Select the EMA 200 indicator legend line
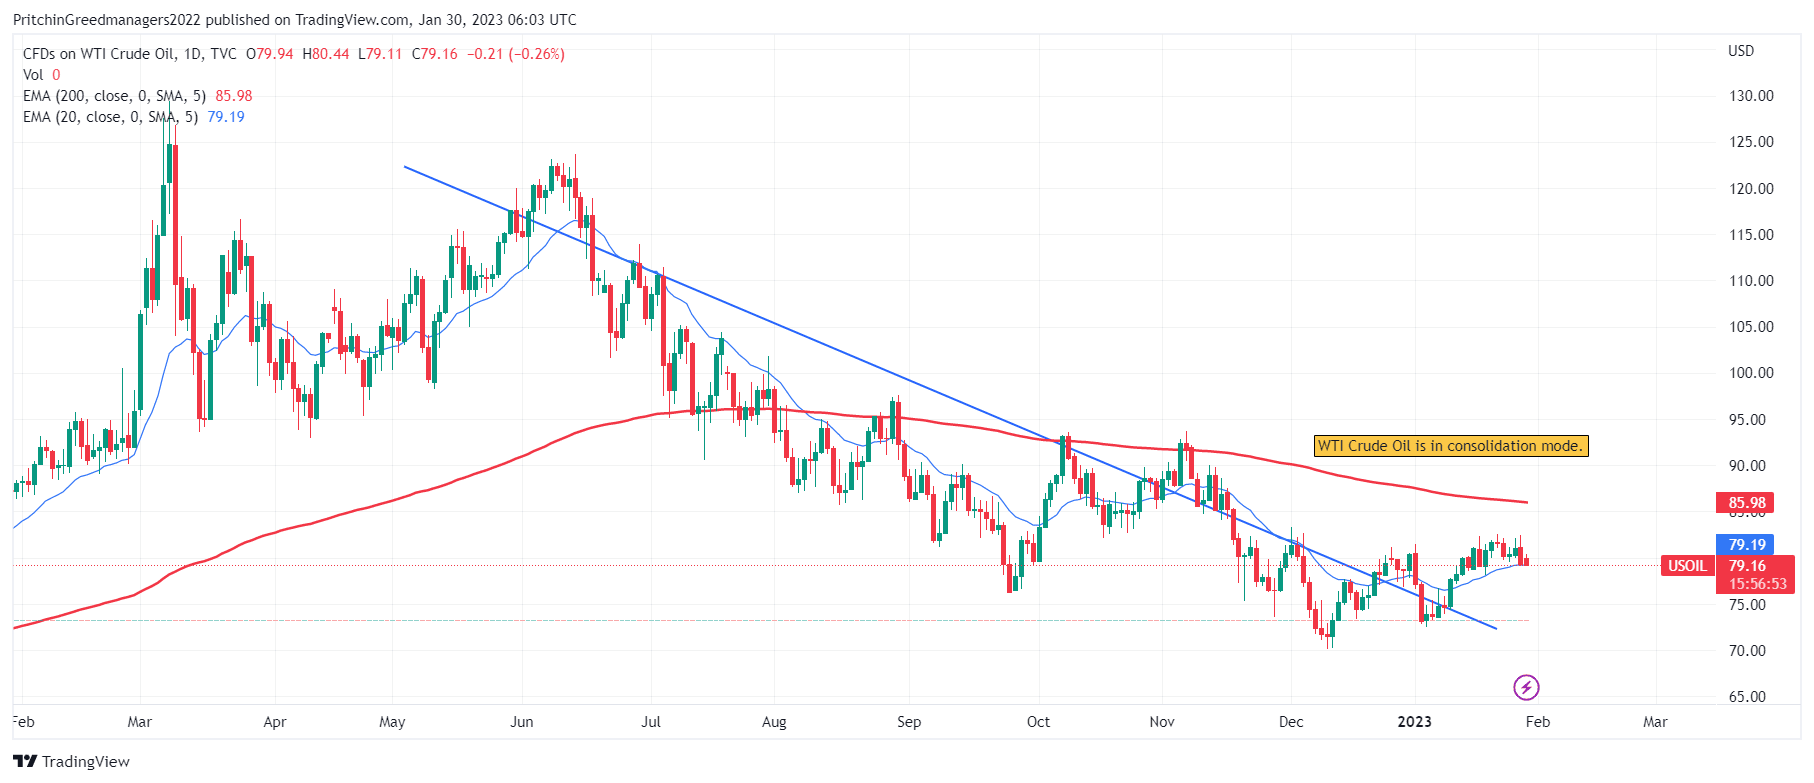The image size is (1814, 783). click(137, 96)
